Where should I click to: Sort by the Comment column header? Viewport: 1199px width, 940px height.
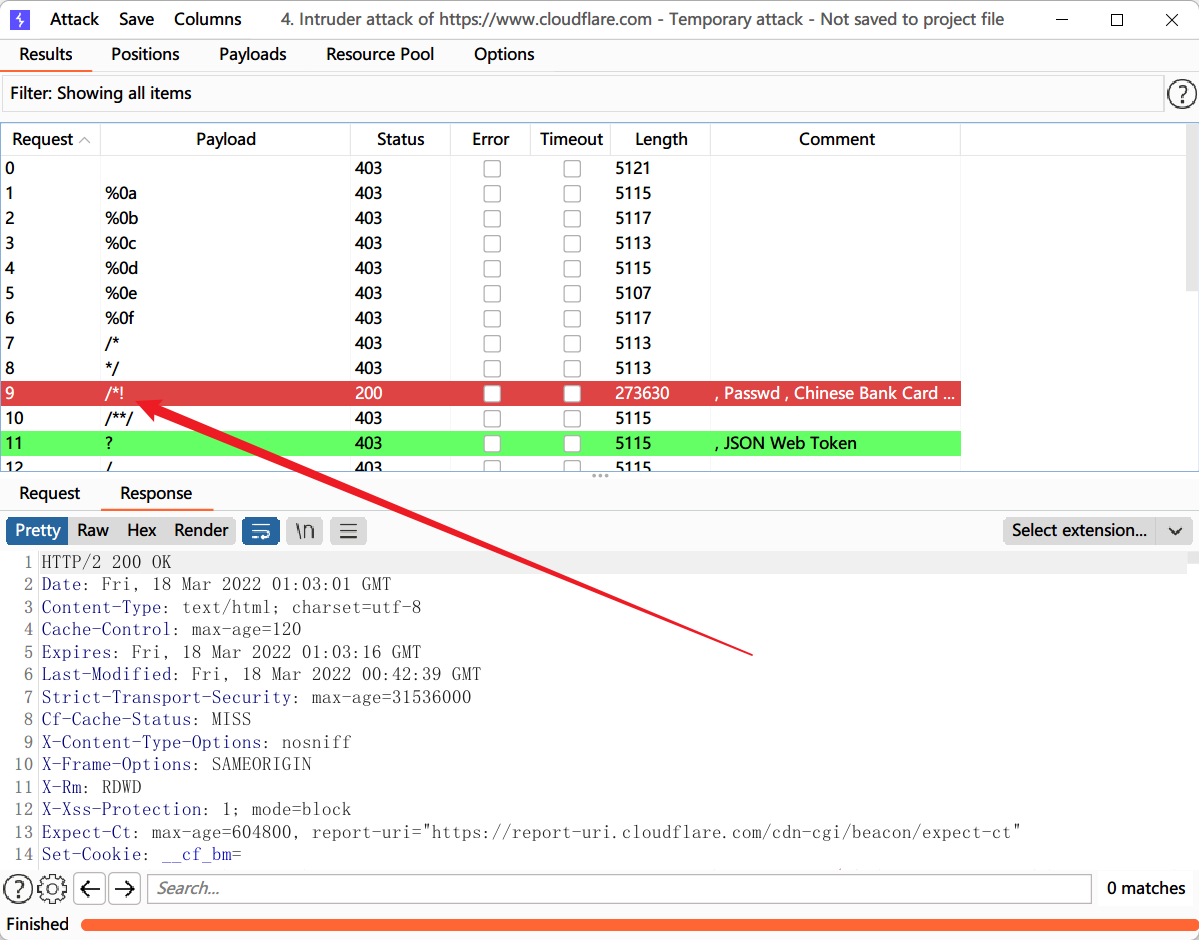pos(836,140)
